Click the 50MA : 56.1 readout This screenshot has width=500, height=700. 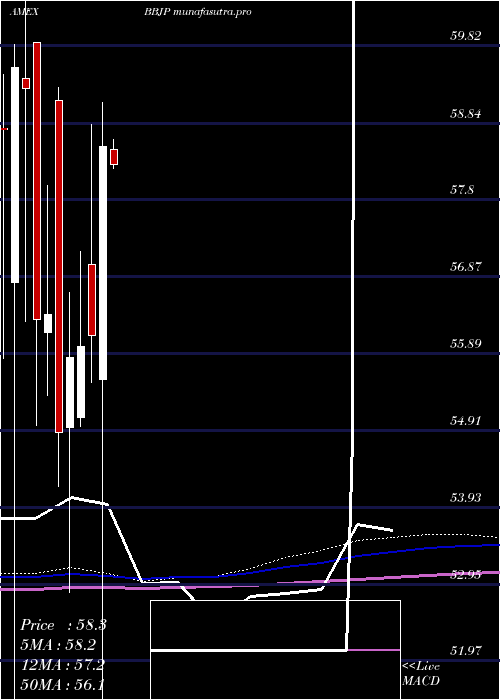[62, 684]
